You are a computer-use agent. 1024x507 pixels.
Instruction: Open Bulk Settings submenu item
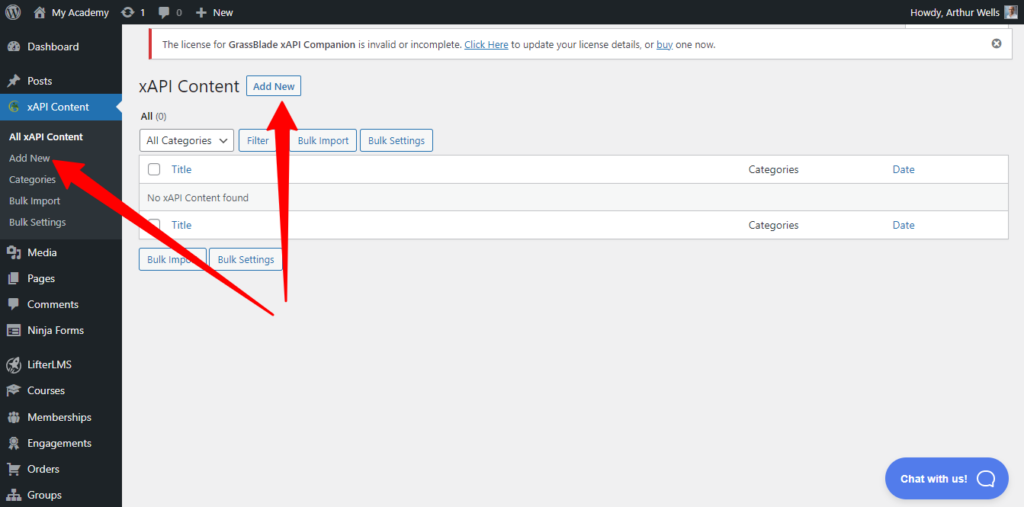pos(37,222)
